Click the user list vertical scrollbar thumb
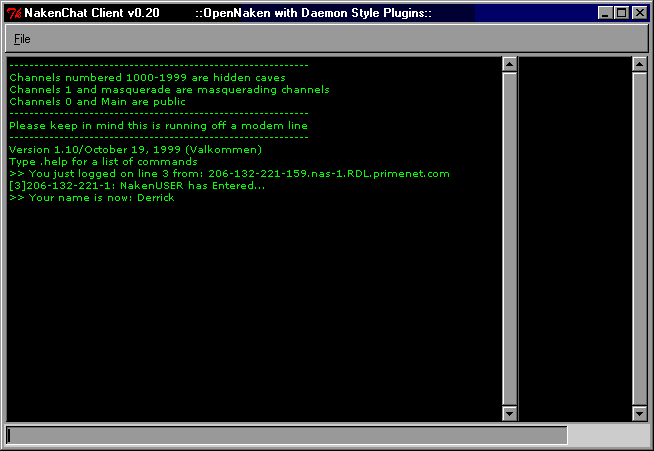This screenshot has width=654, height=451. click(639, 239)
